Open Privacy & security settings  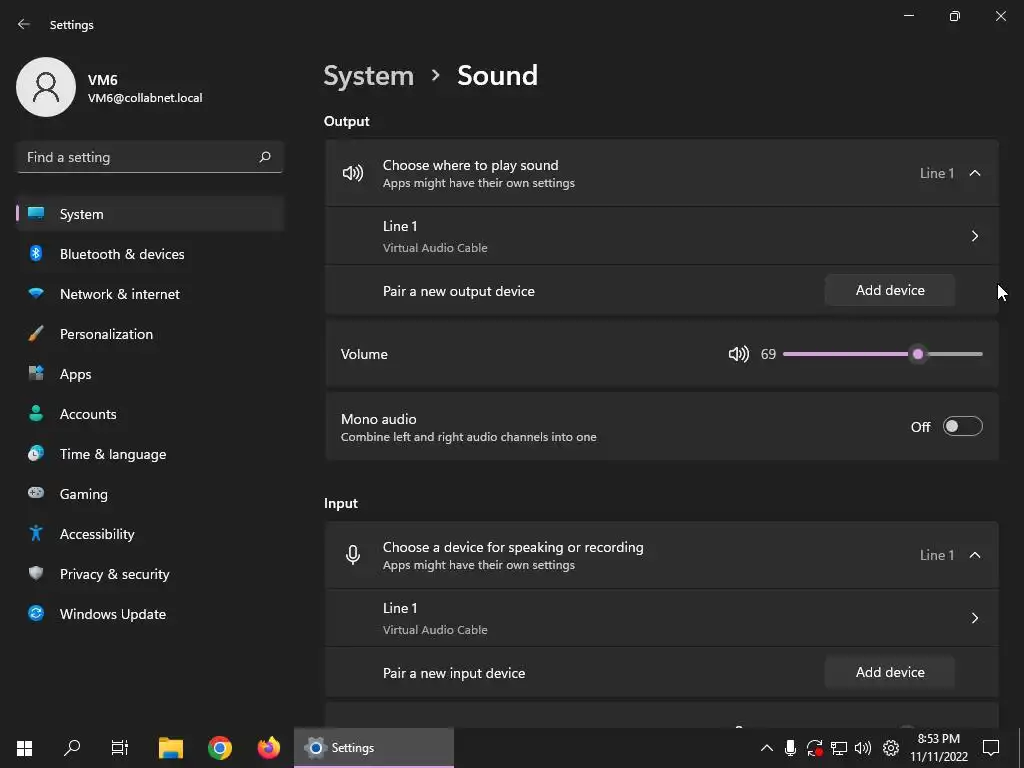[x=150, y=574]
